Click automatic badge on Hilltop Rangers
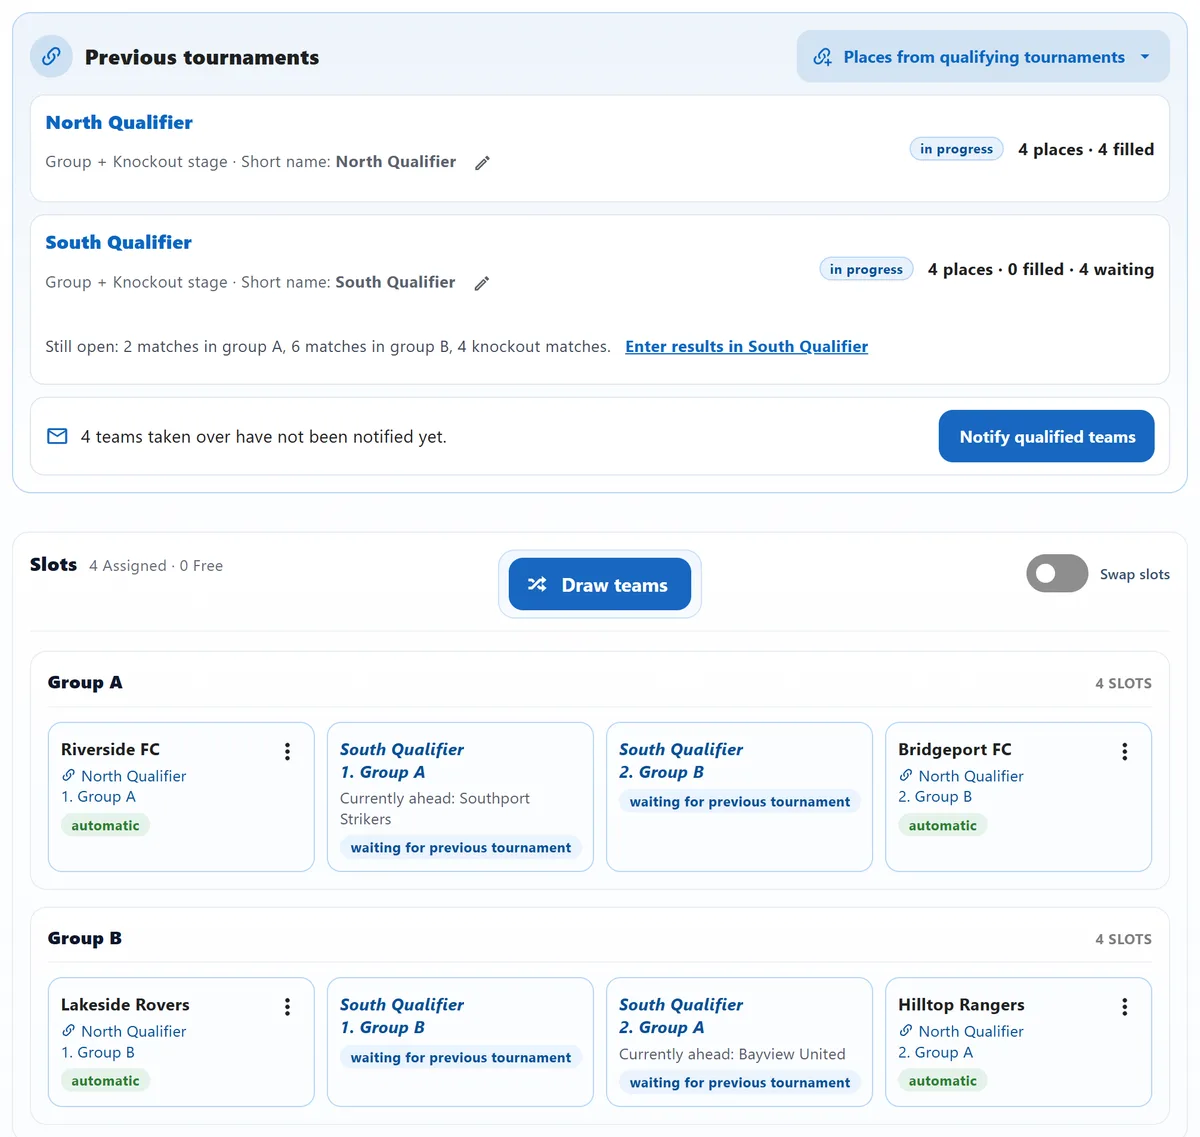 click(x=942, y=1081)
